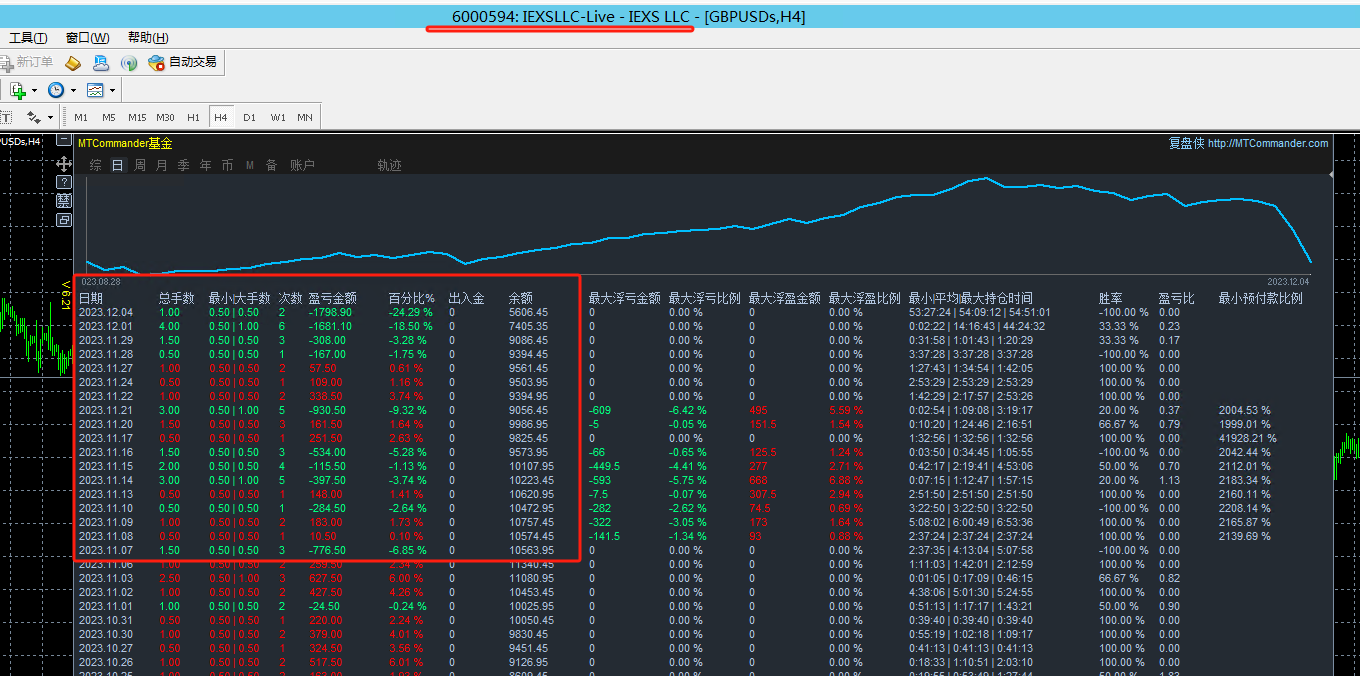The image size is (1360, 676).
Task: Click the 日期 column header
Action: pyautogui.click(x=91, y=298)
